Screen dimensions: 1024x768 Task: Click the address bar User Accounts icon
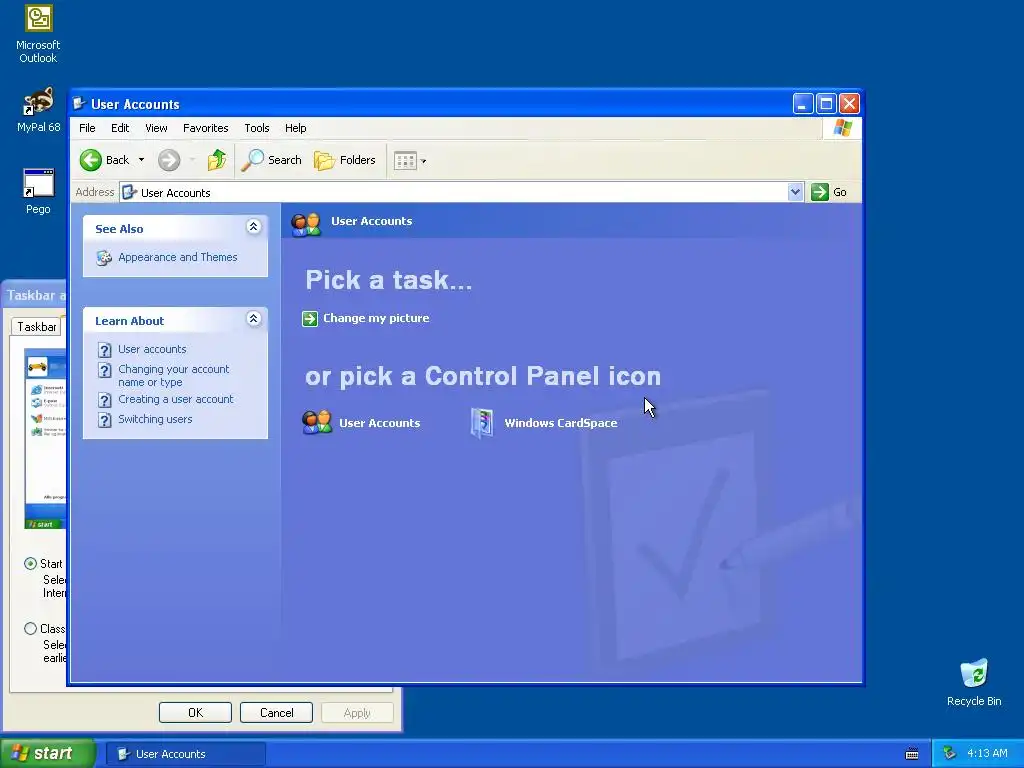click(129, 192)
